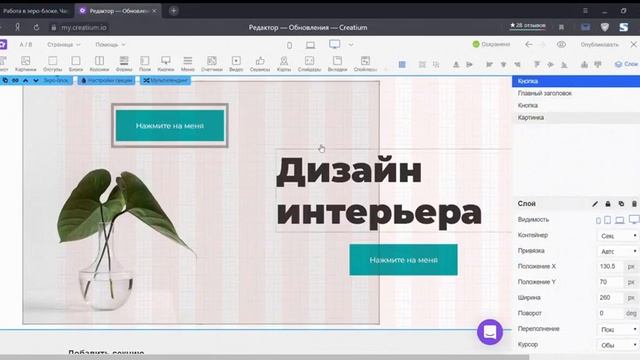The image size is (640, 360).
Task: Open the Помощь help dropdown
Action: tap(110, 44)
